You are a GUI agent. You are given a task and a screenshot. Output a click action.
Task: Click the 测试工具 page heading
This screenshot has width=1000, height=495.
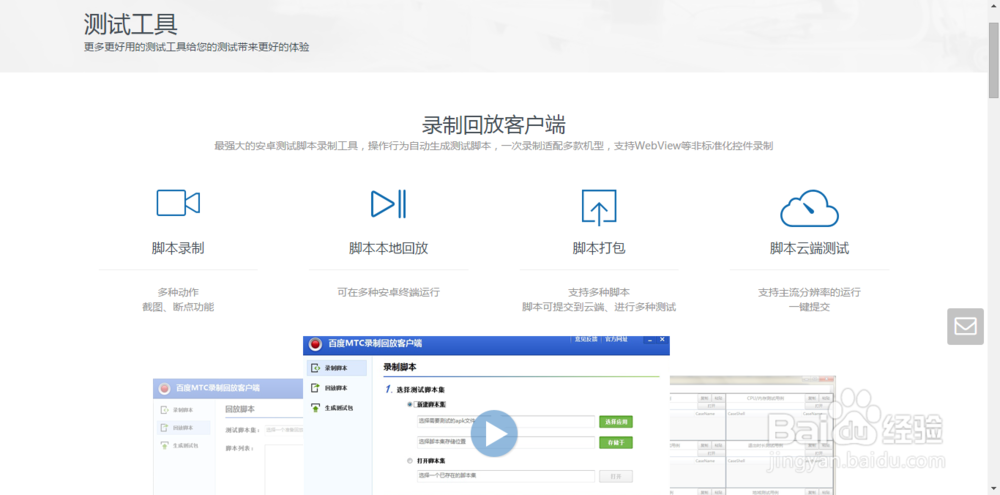tap(130, 24)
